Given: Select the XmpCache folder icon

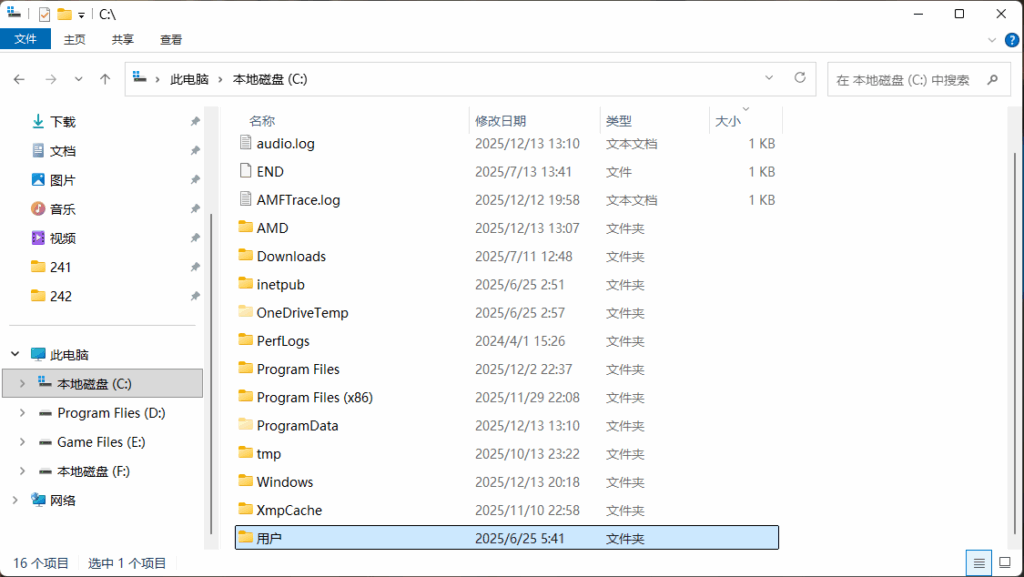Looking at the screenshot, I should 246,509.
